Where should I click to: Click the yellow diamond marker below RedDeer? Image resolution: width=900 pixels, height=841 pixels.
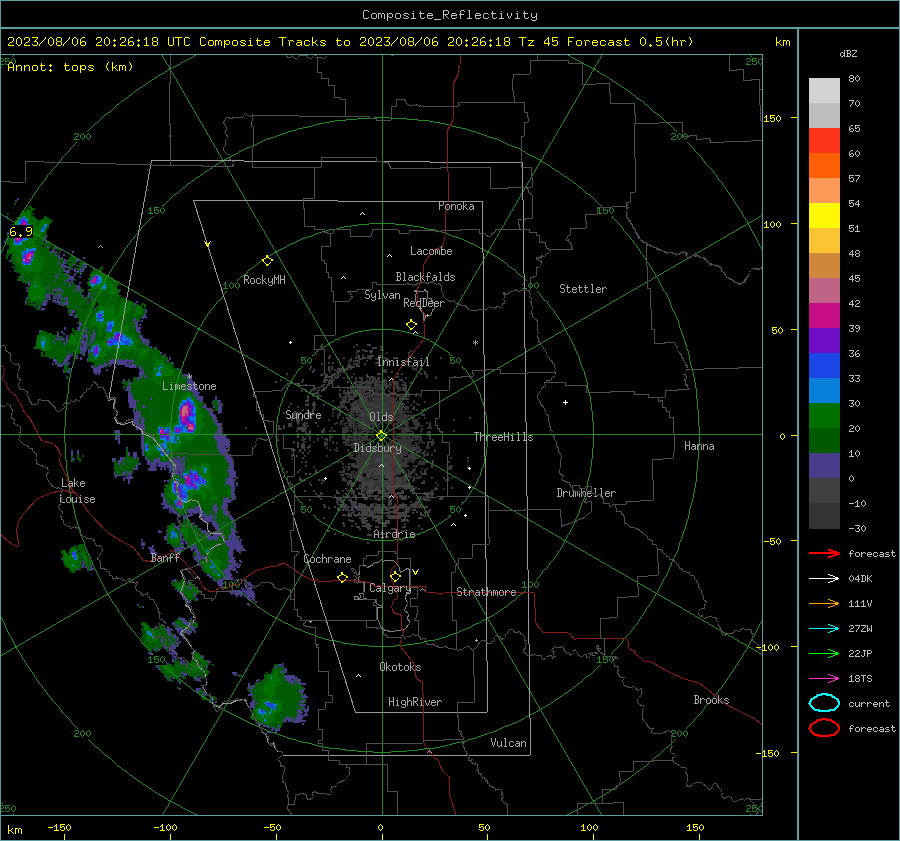pyautogui.click(x=411, y=325)
